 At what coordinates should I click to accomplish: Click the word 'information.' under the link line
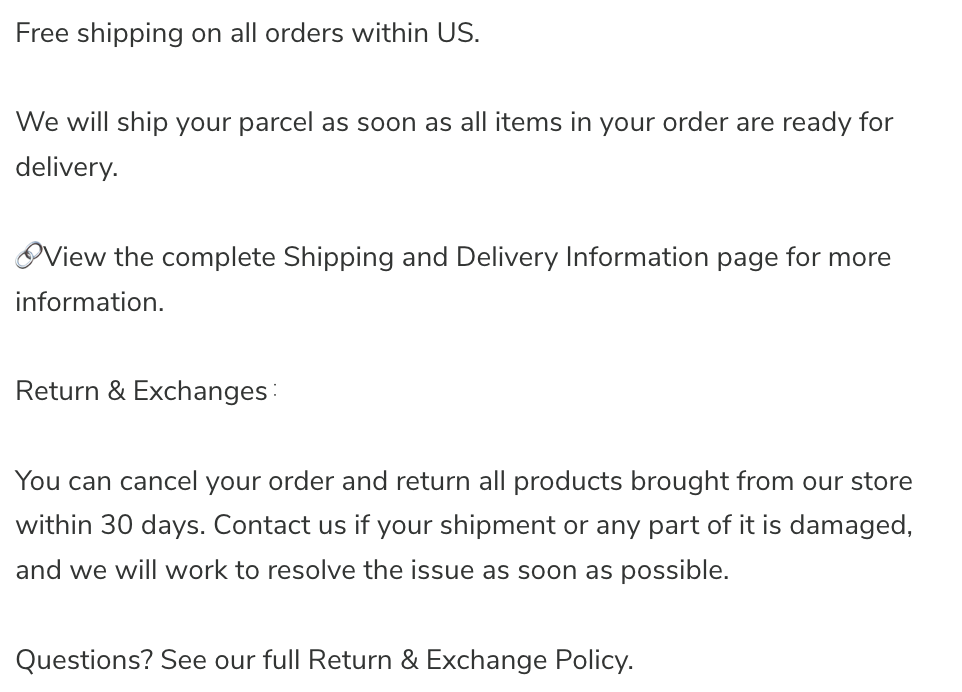click(90, 302)
